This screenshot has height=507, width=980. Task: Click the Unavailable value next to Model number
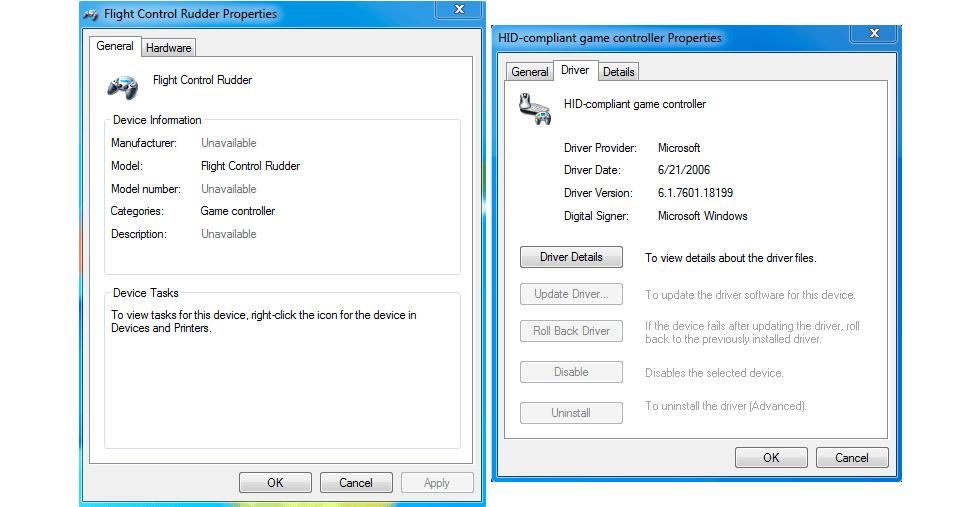tap(229, 189)
